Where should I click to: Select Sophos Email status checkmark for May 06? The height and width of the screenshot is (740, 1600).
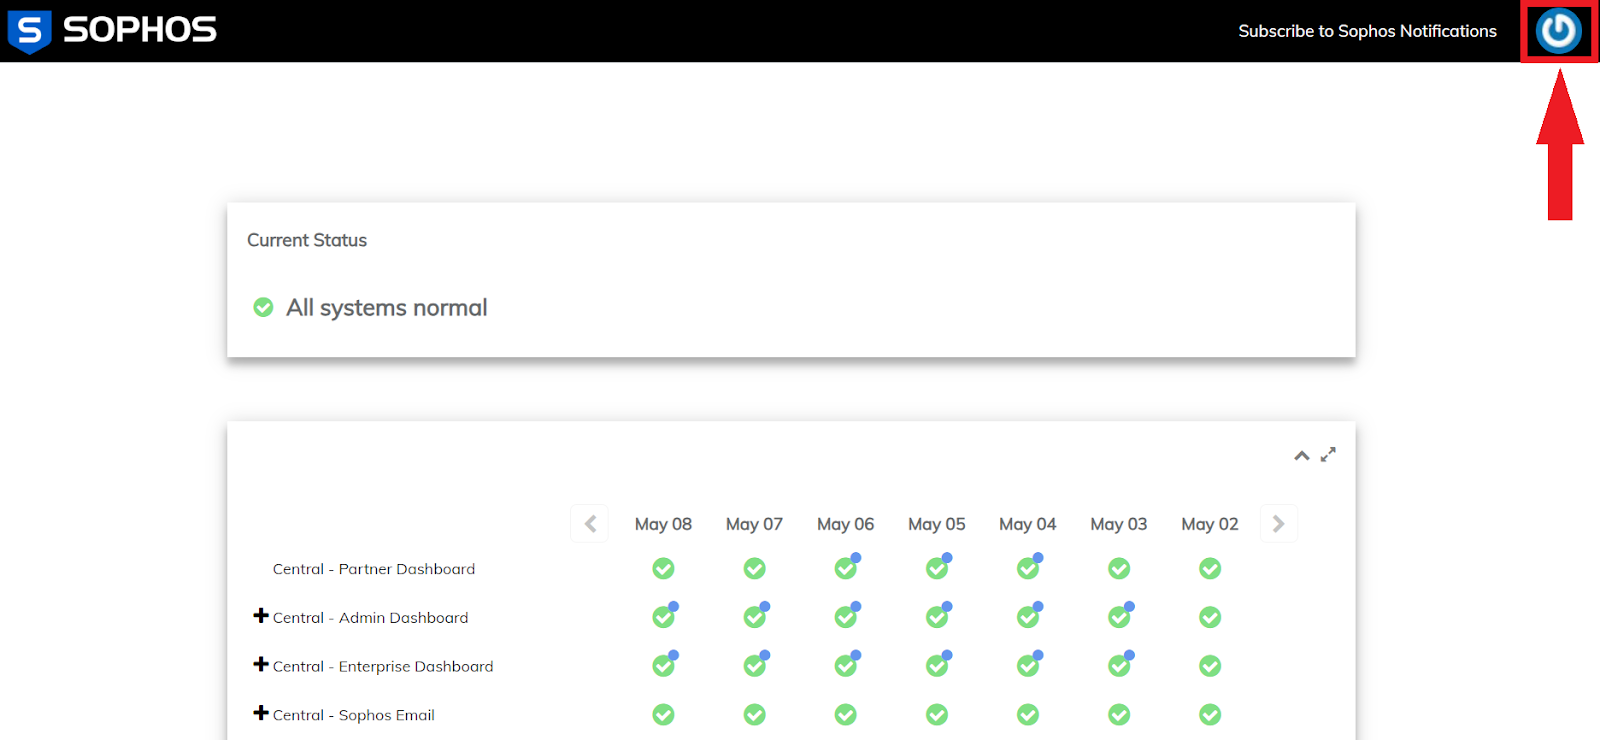[845, 715]
